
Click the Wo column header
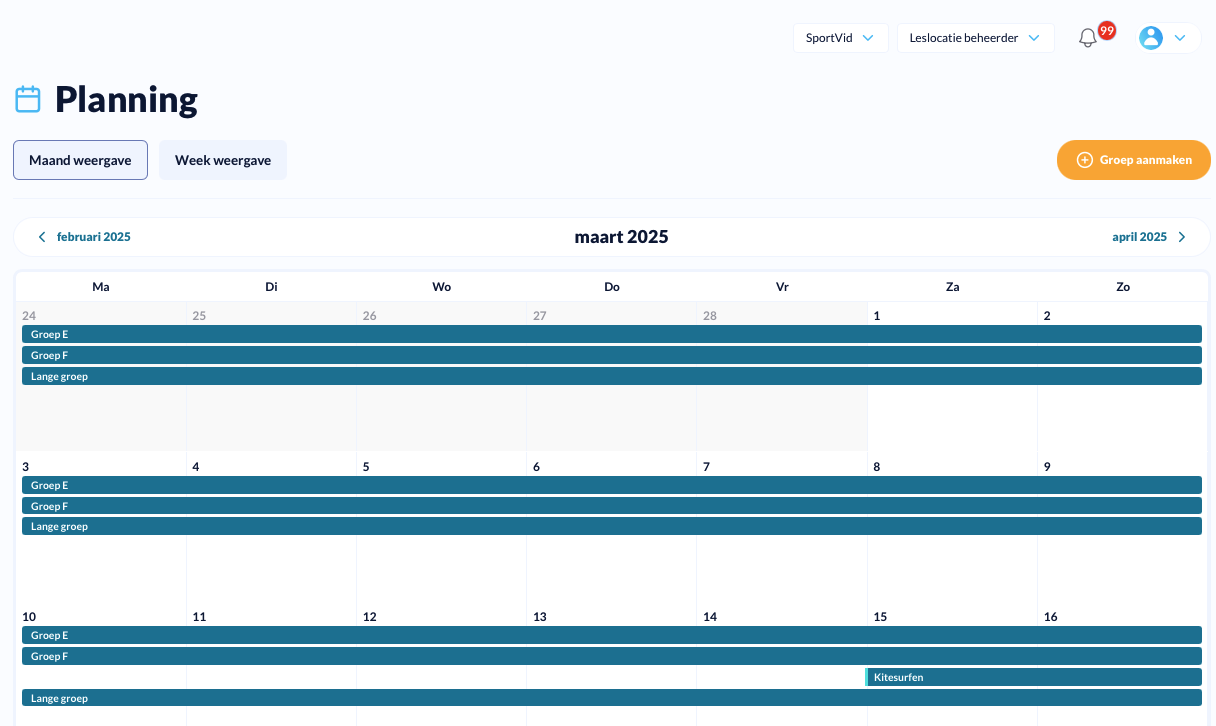[x=442, y=287]
